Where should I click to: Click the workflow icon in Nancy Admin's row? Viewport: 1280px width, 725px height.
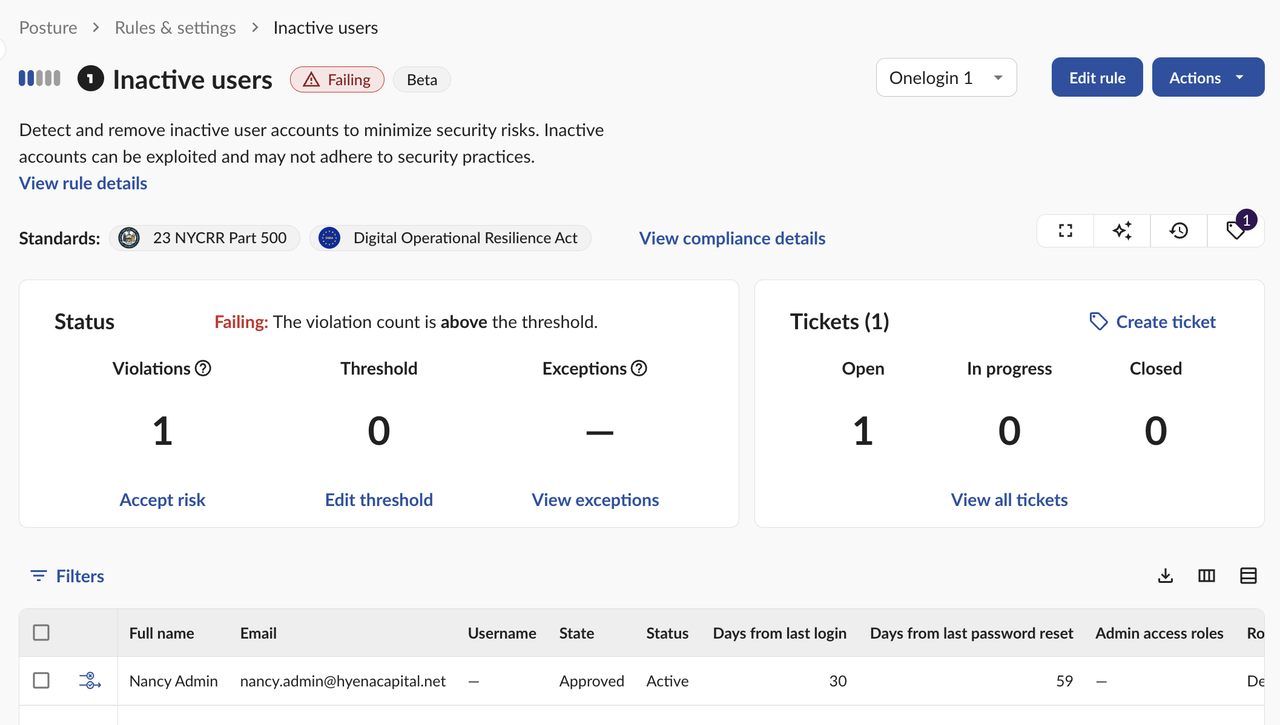click(90, 681)
